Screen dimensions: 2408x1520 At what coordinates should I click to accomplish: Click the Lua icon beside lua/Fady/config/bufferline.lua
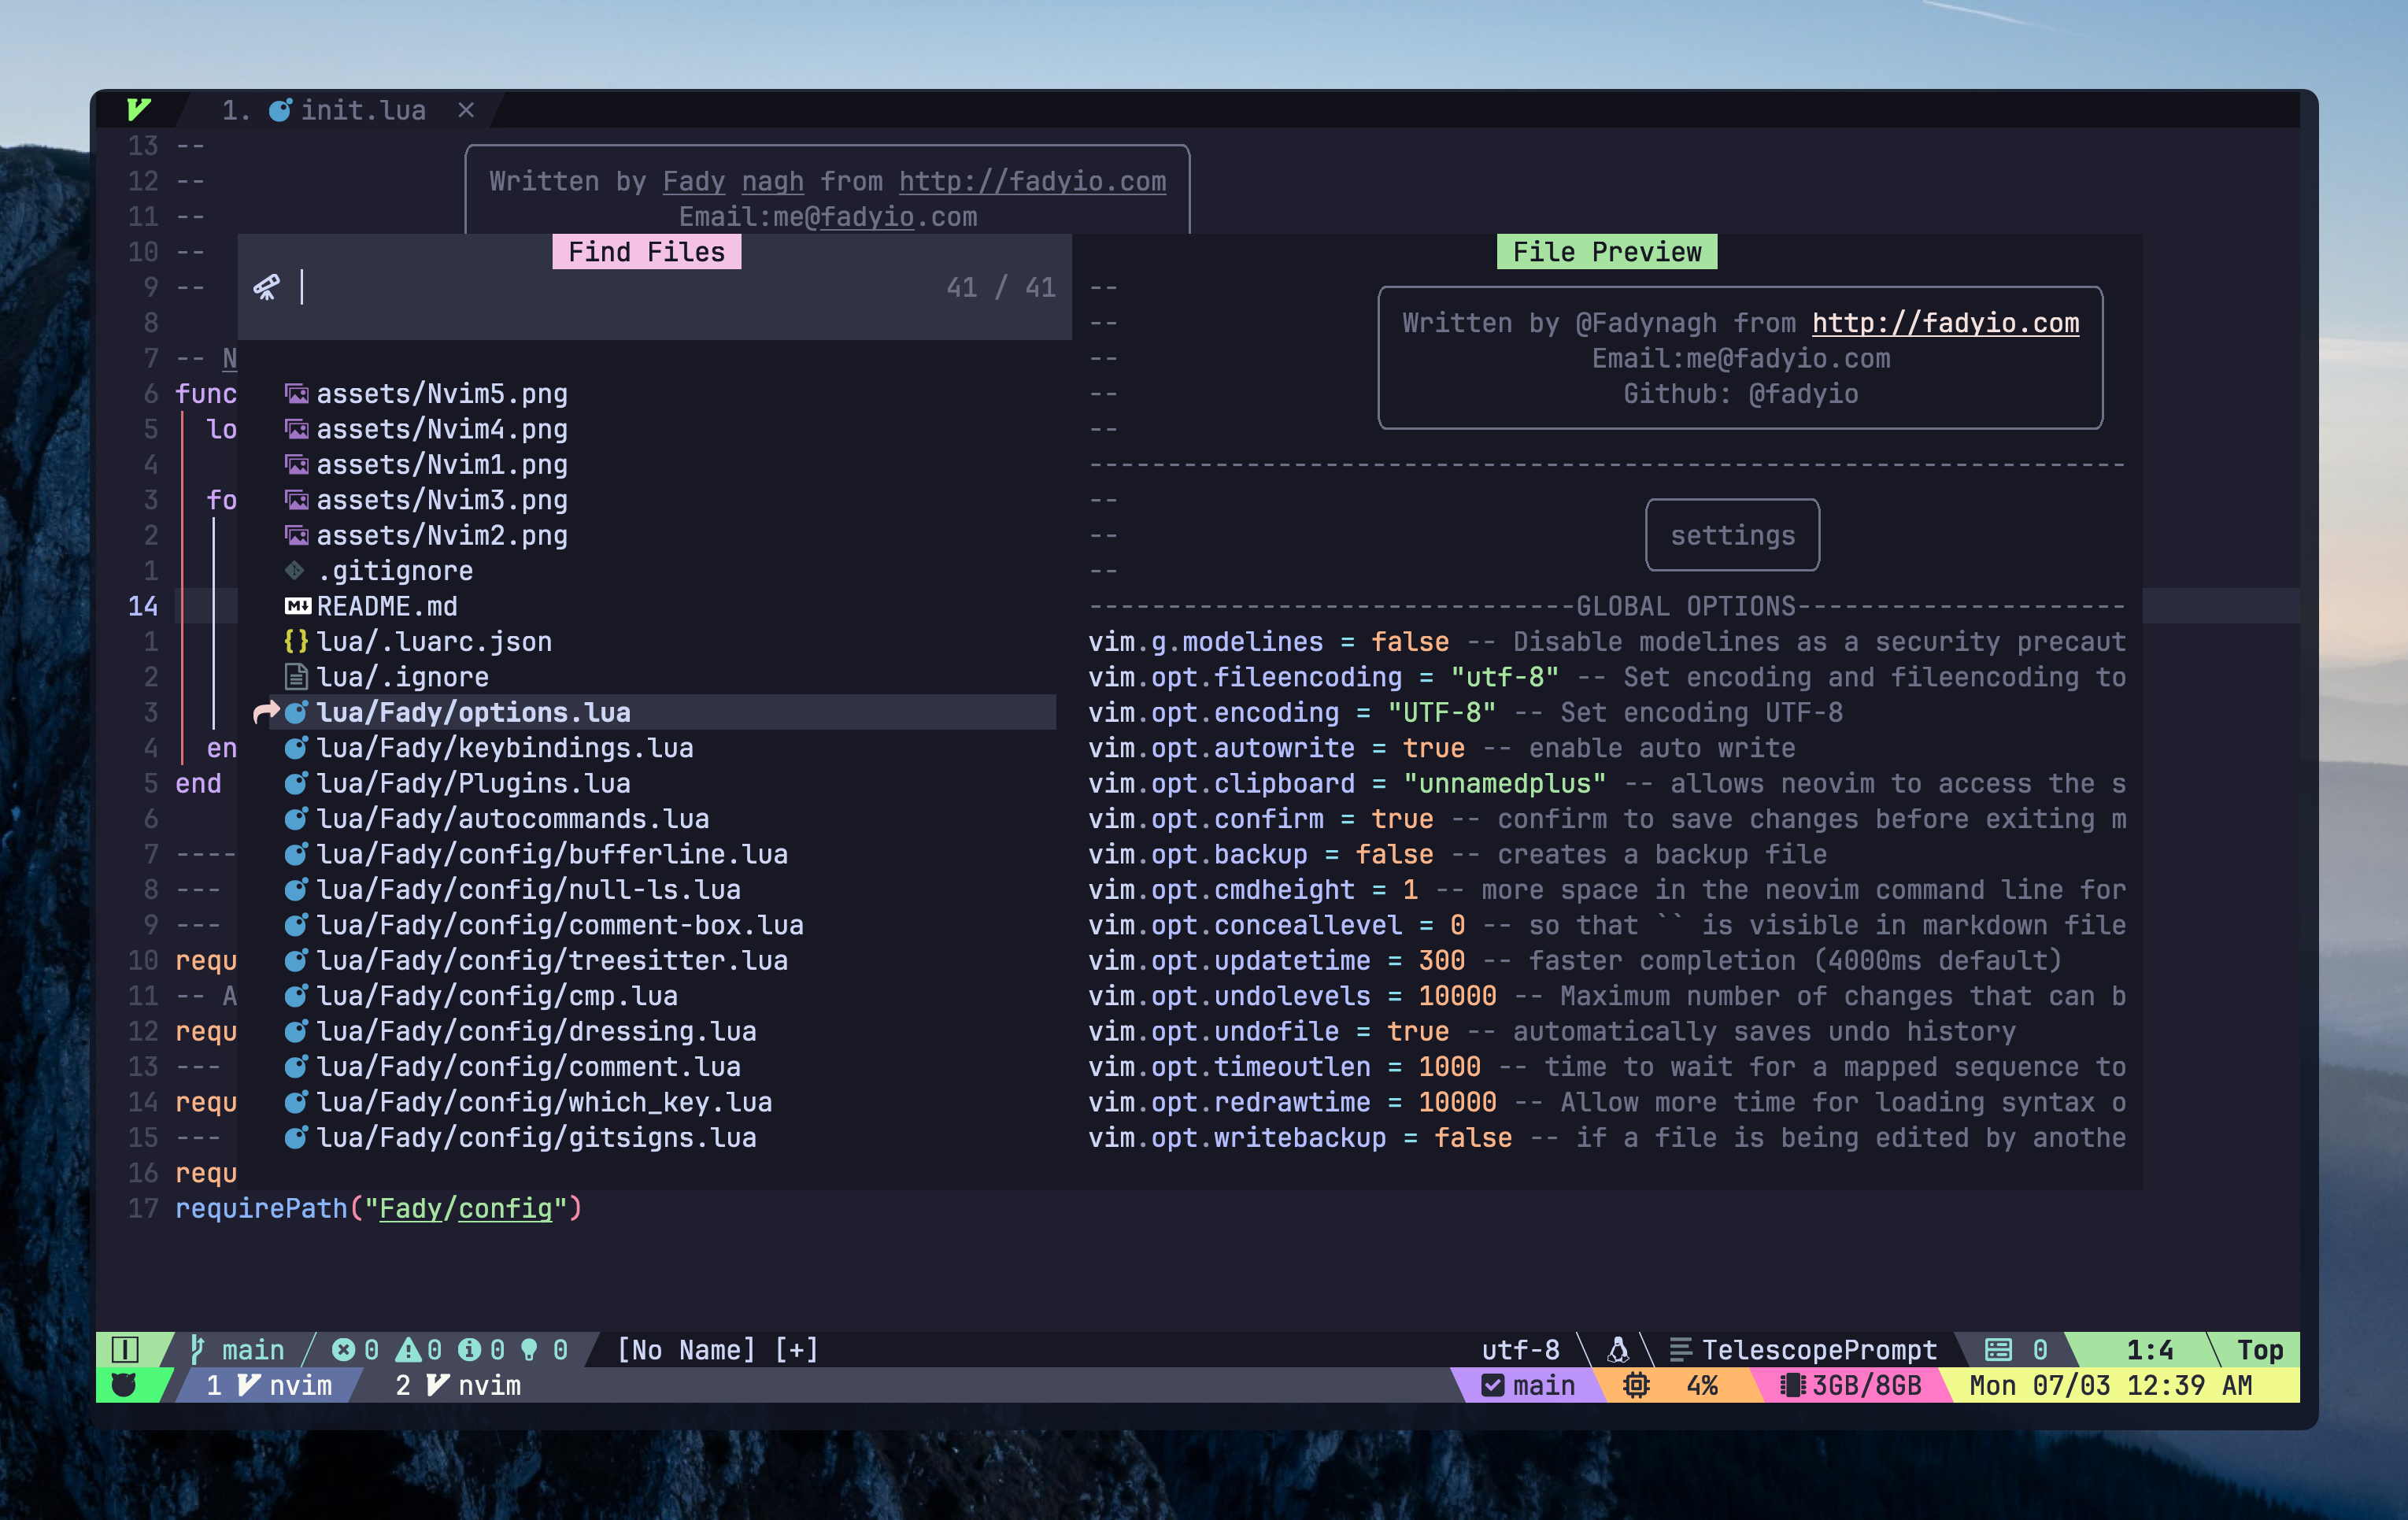coord(296,855)
